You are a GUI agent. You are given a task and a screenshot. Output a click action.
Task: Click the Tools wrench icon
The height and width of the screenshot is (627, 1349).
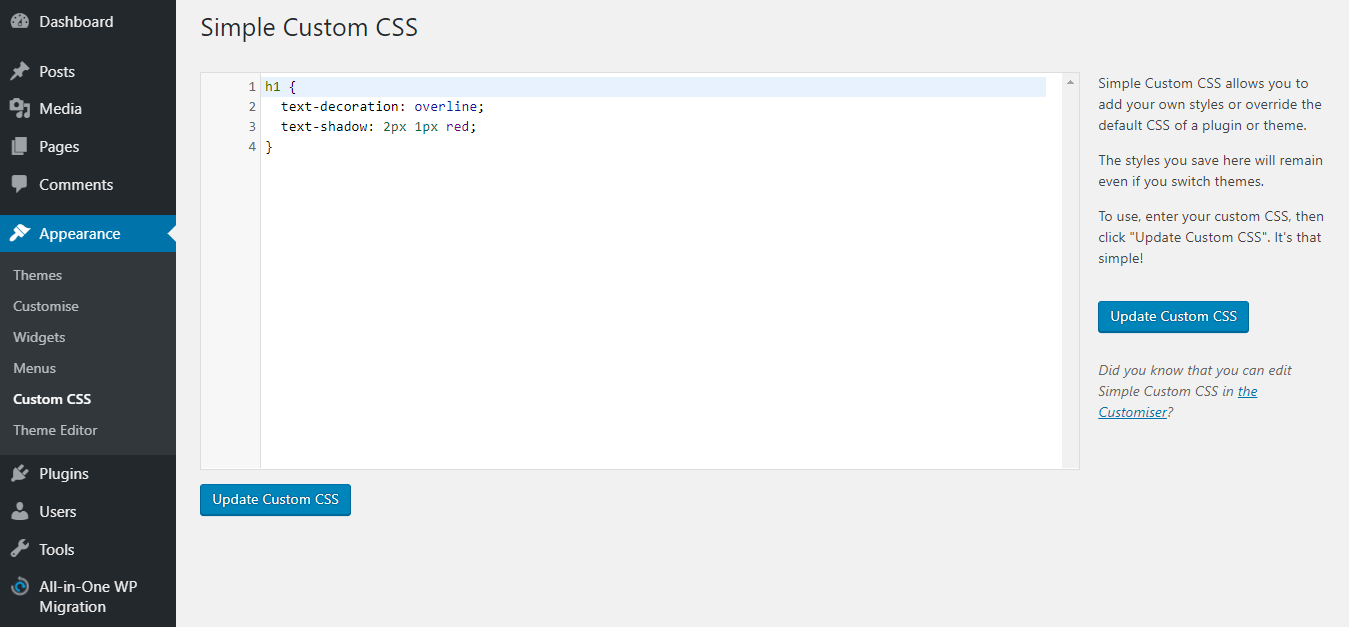[x=19, y=549]
